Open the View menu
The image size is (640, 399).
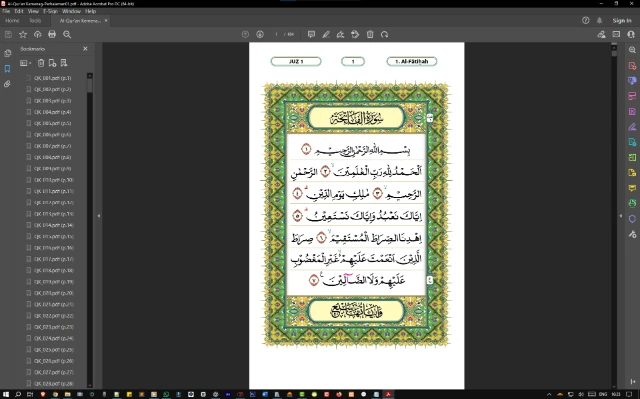pos(33,11)
